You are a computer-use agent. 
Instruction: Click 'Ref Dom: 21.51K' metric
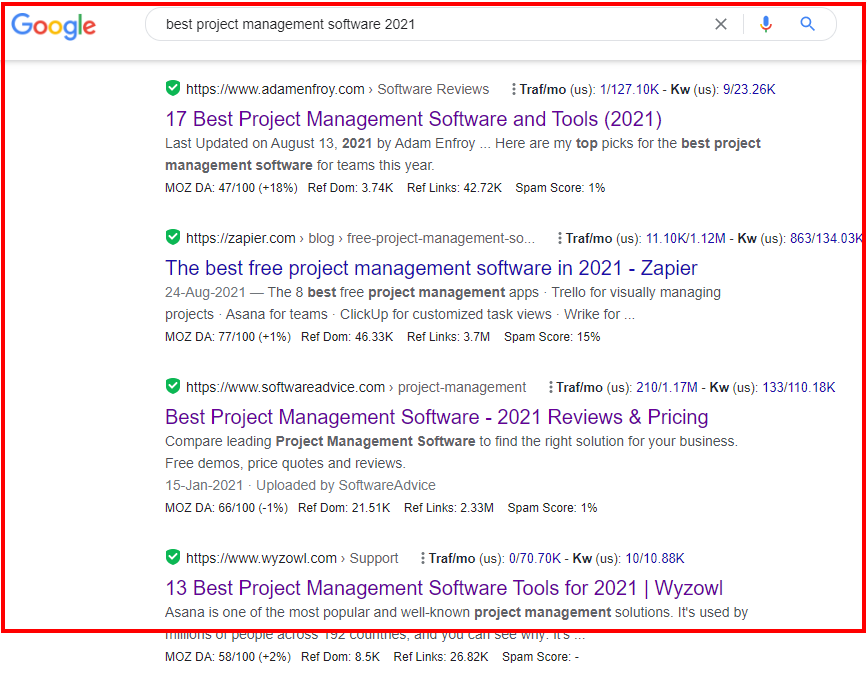[x=344, y=507]
